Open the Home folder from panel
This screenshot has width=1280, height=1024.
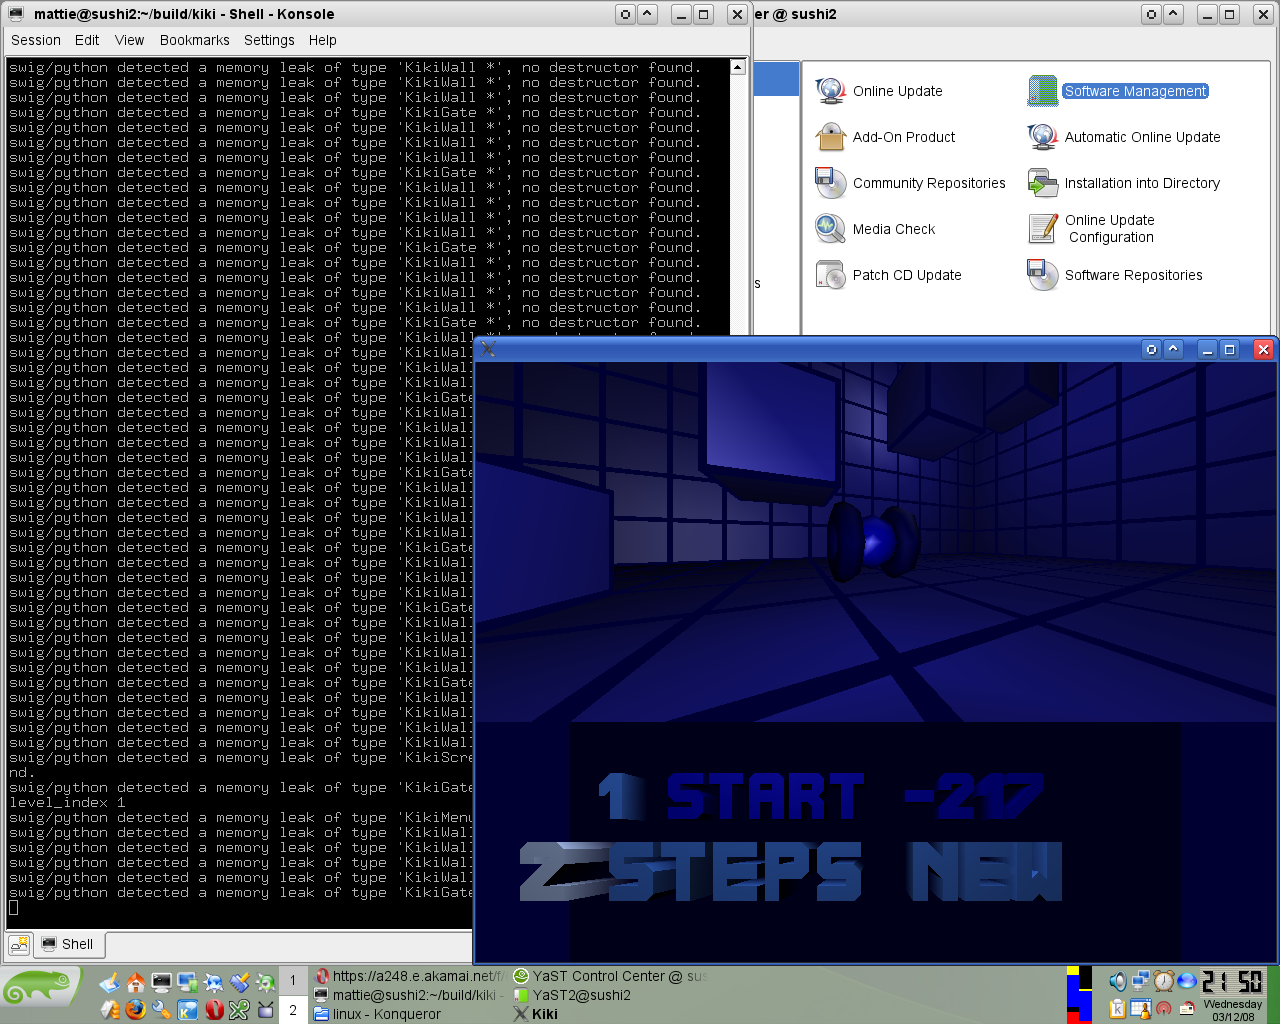(x=135, y=982)
